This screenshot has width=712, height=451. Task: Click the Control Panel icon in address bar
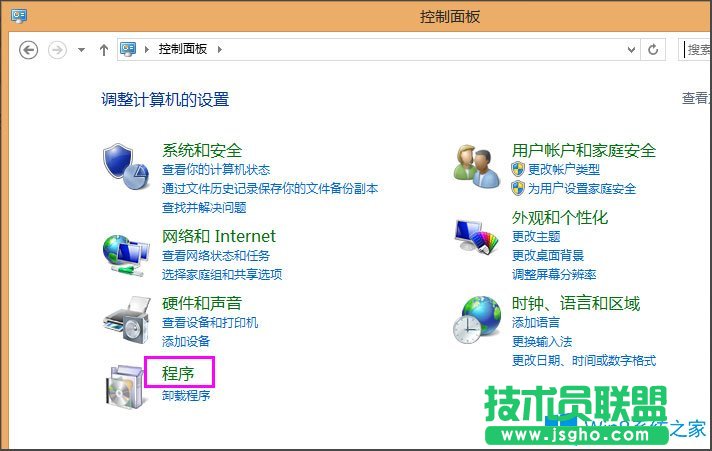click(x=128, y=49)
